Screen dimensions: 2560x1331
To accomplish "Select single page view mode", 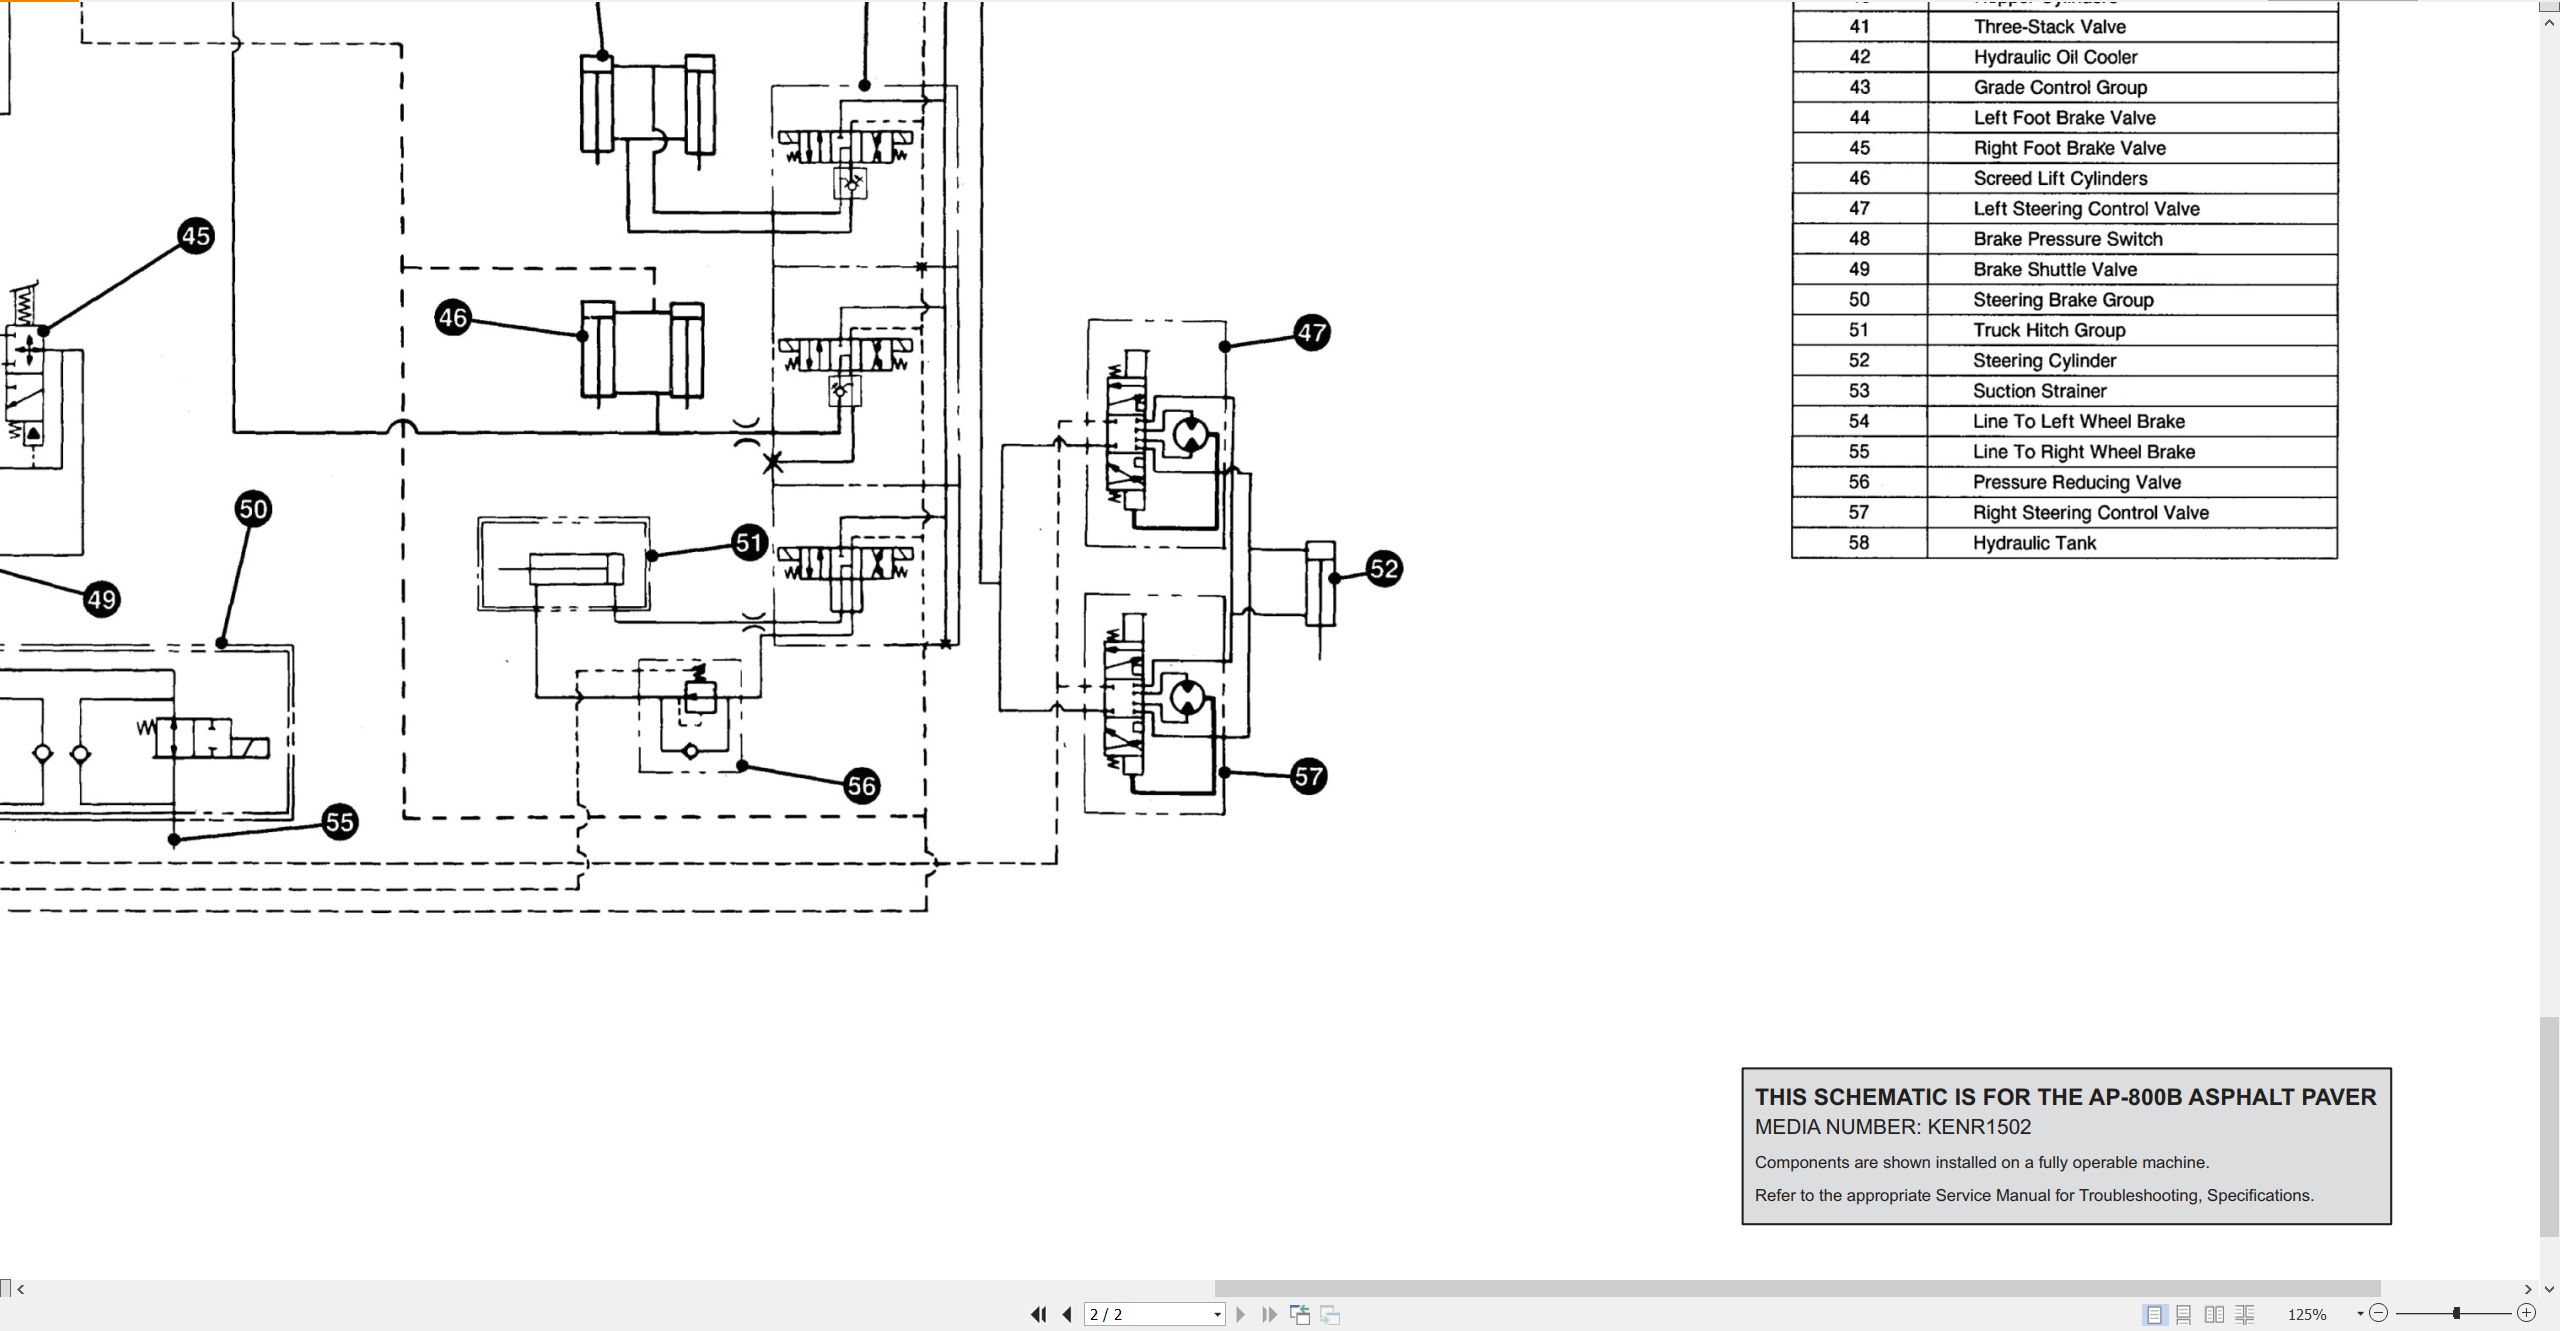I will (x=2154, y=1314).
